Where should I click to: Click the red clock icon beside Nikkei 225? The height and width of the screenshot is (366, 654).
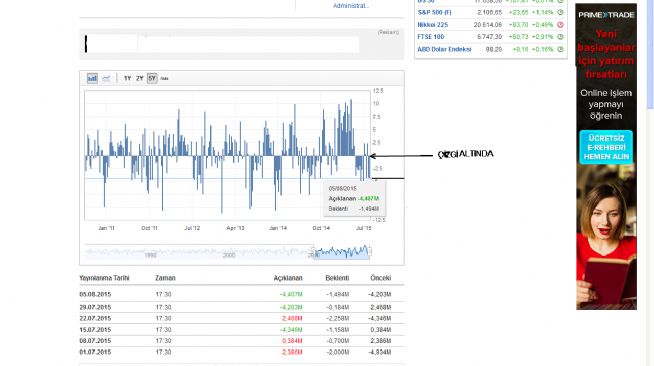pyautogui.click(x=560, y=25)
